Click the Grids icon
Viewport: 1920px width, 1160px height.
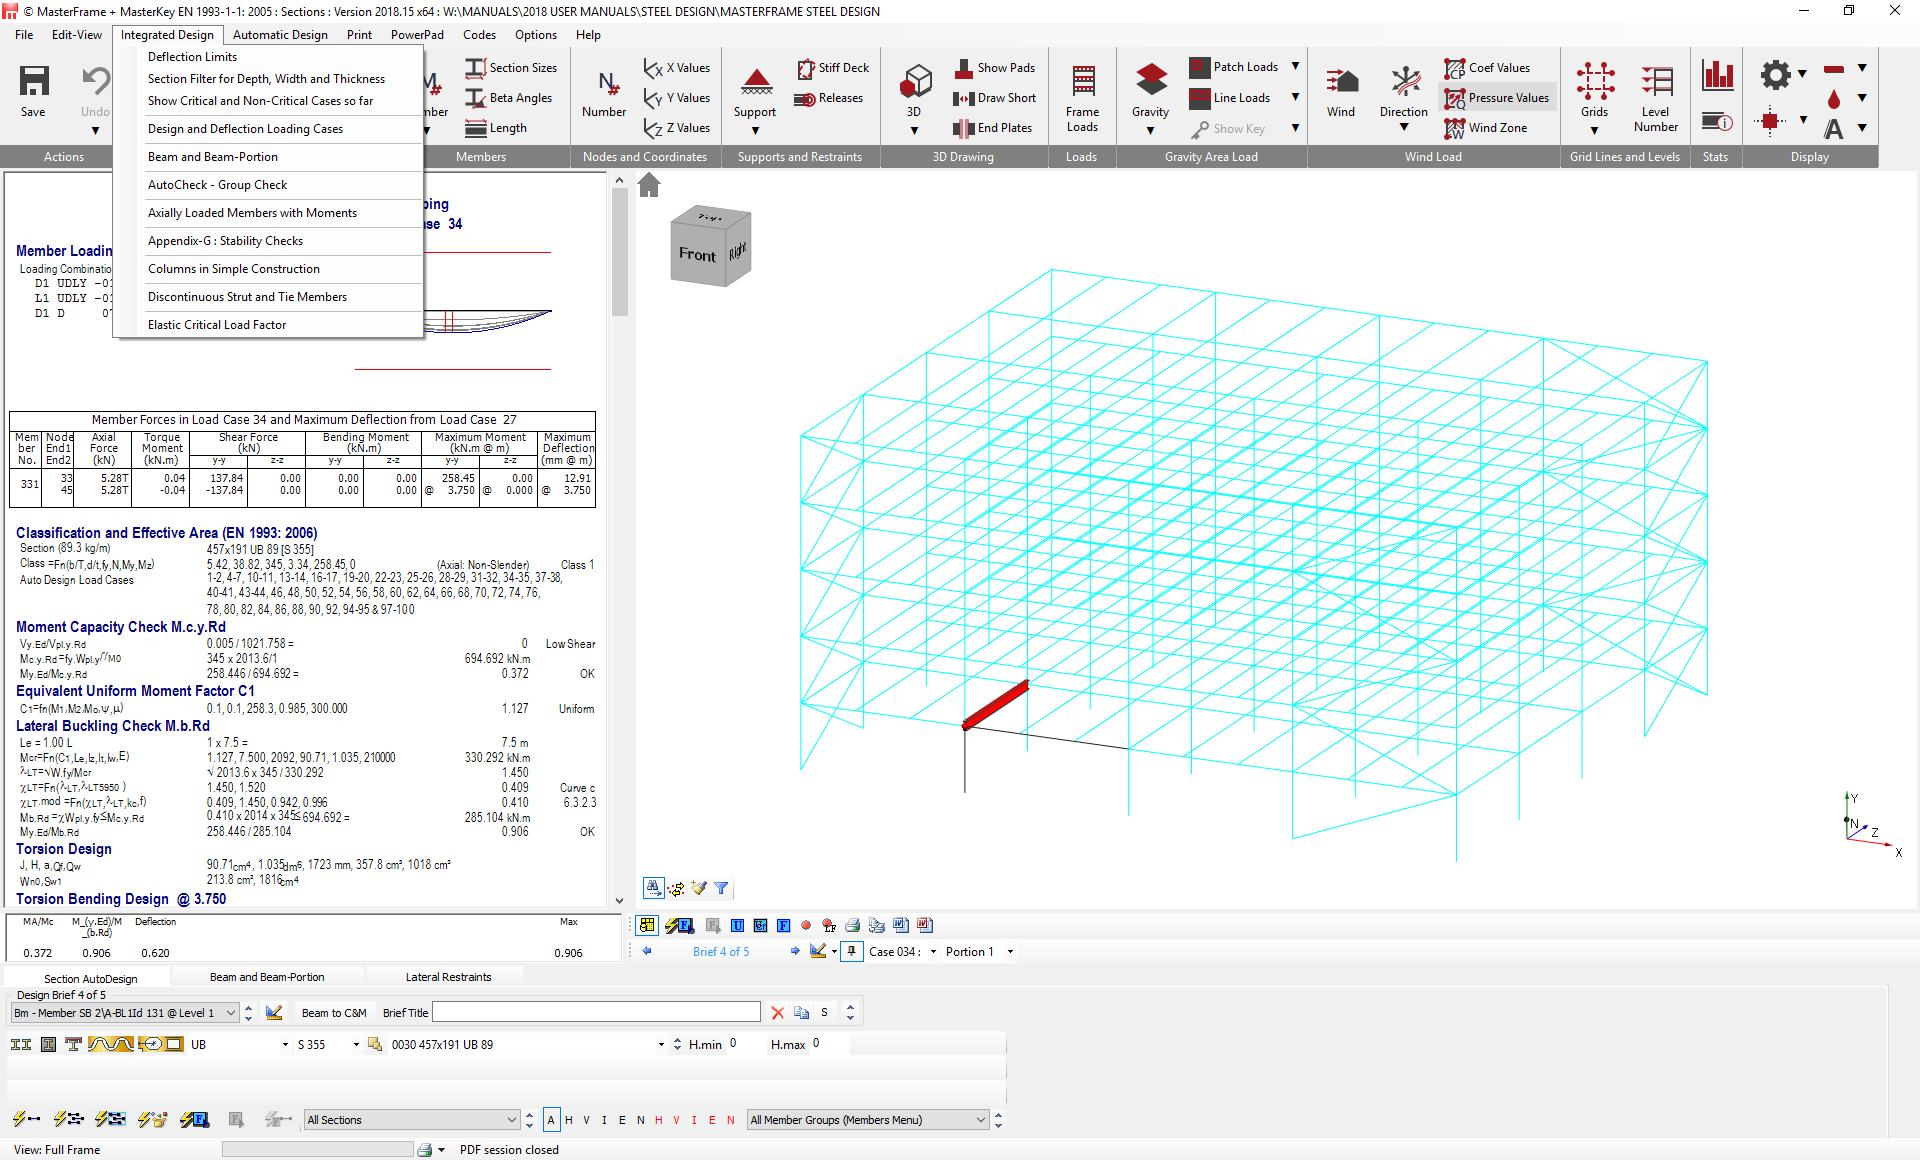click(1594, 82)
